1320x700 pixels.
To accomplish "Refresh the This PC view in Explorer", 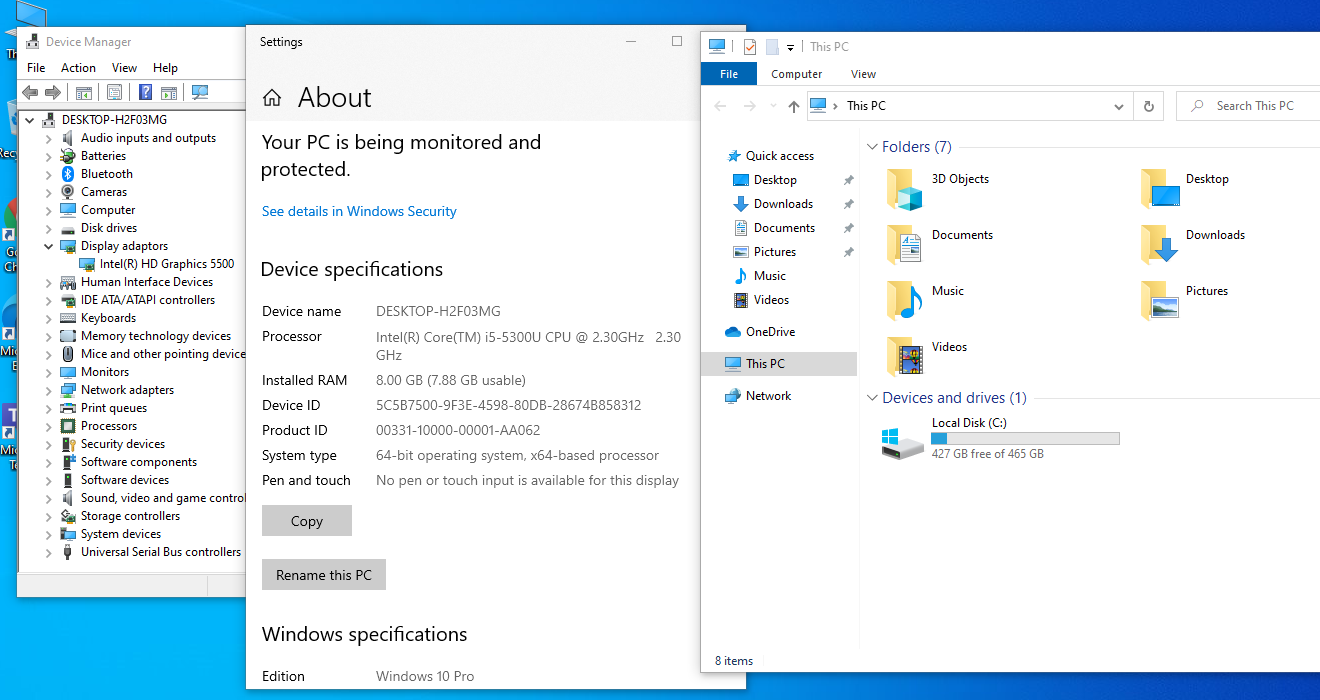I will point(1149,106).
